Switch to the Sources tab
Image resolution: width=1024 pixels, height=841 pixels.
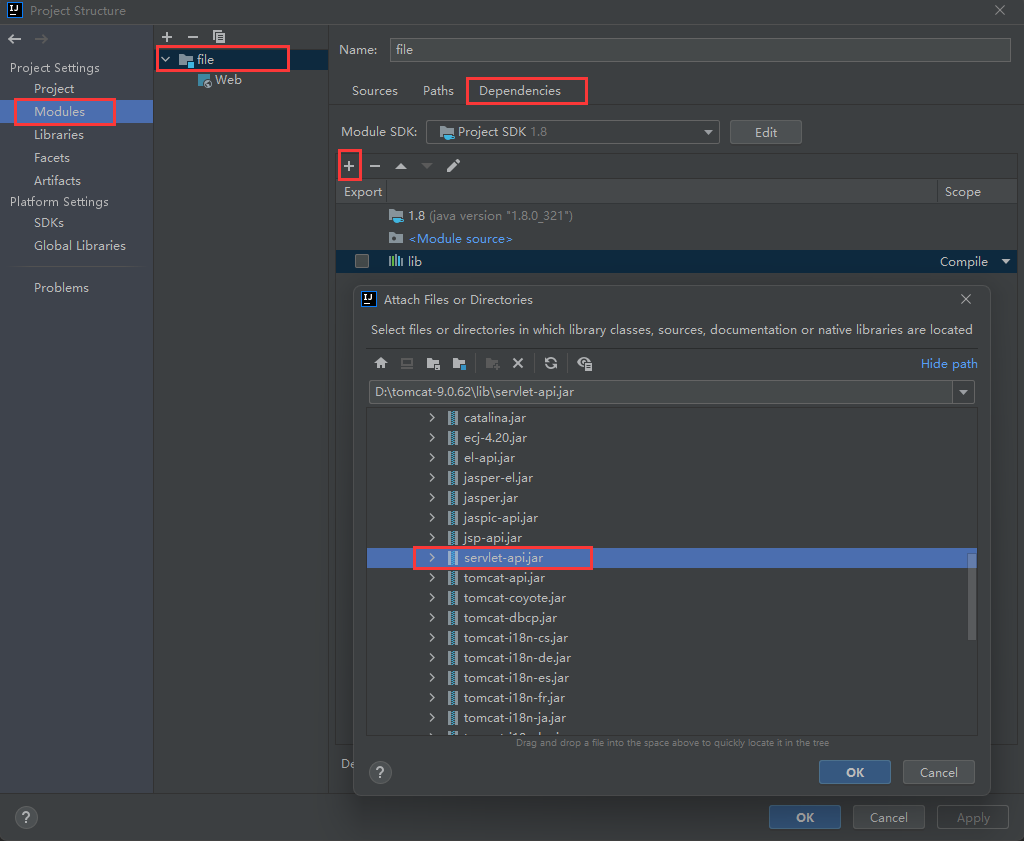coord(375,91)
